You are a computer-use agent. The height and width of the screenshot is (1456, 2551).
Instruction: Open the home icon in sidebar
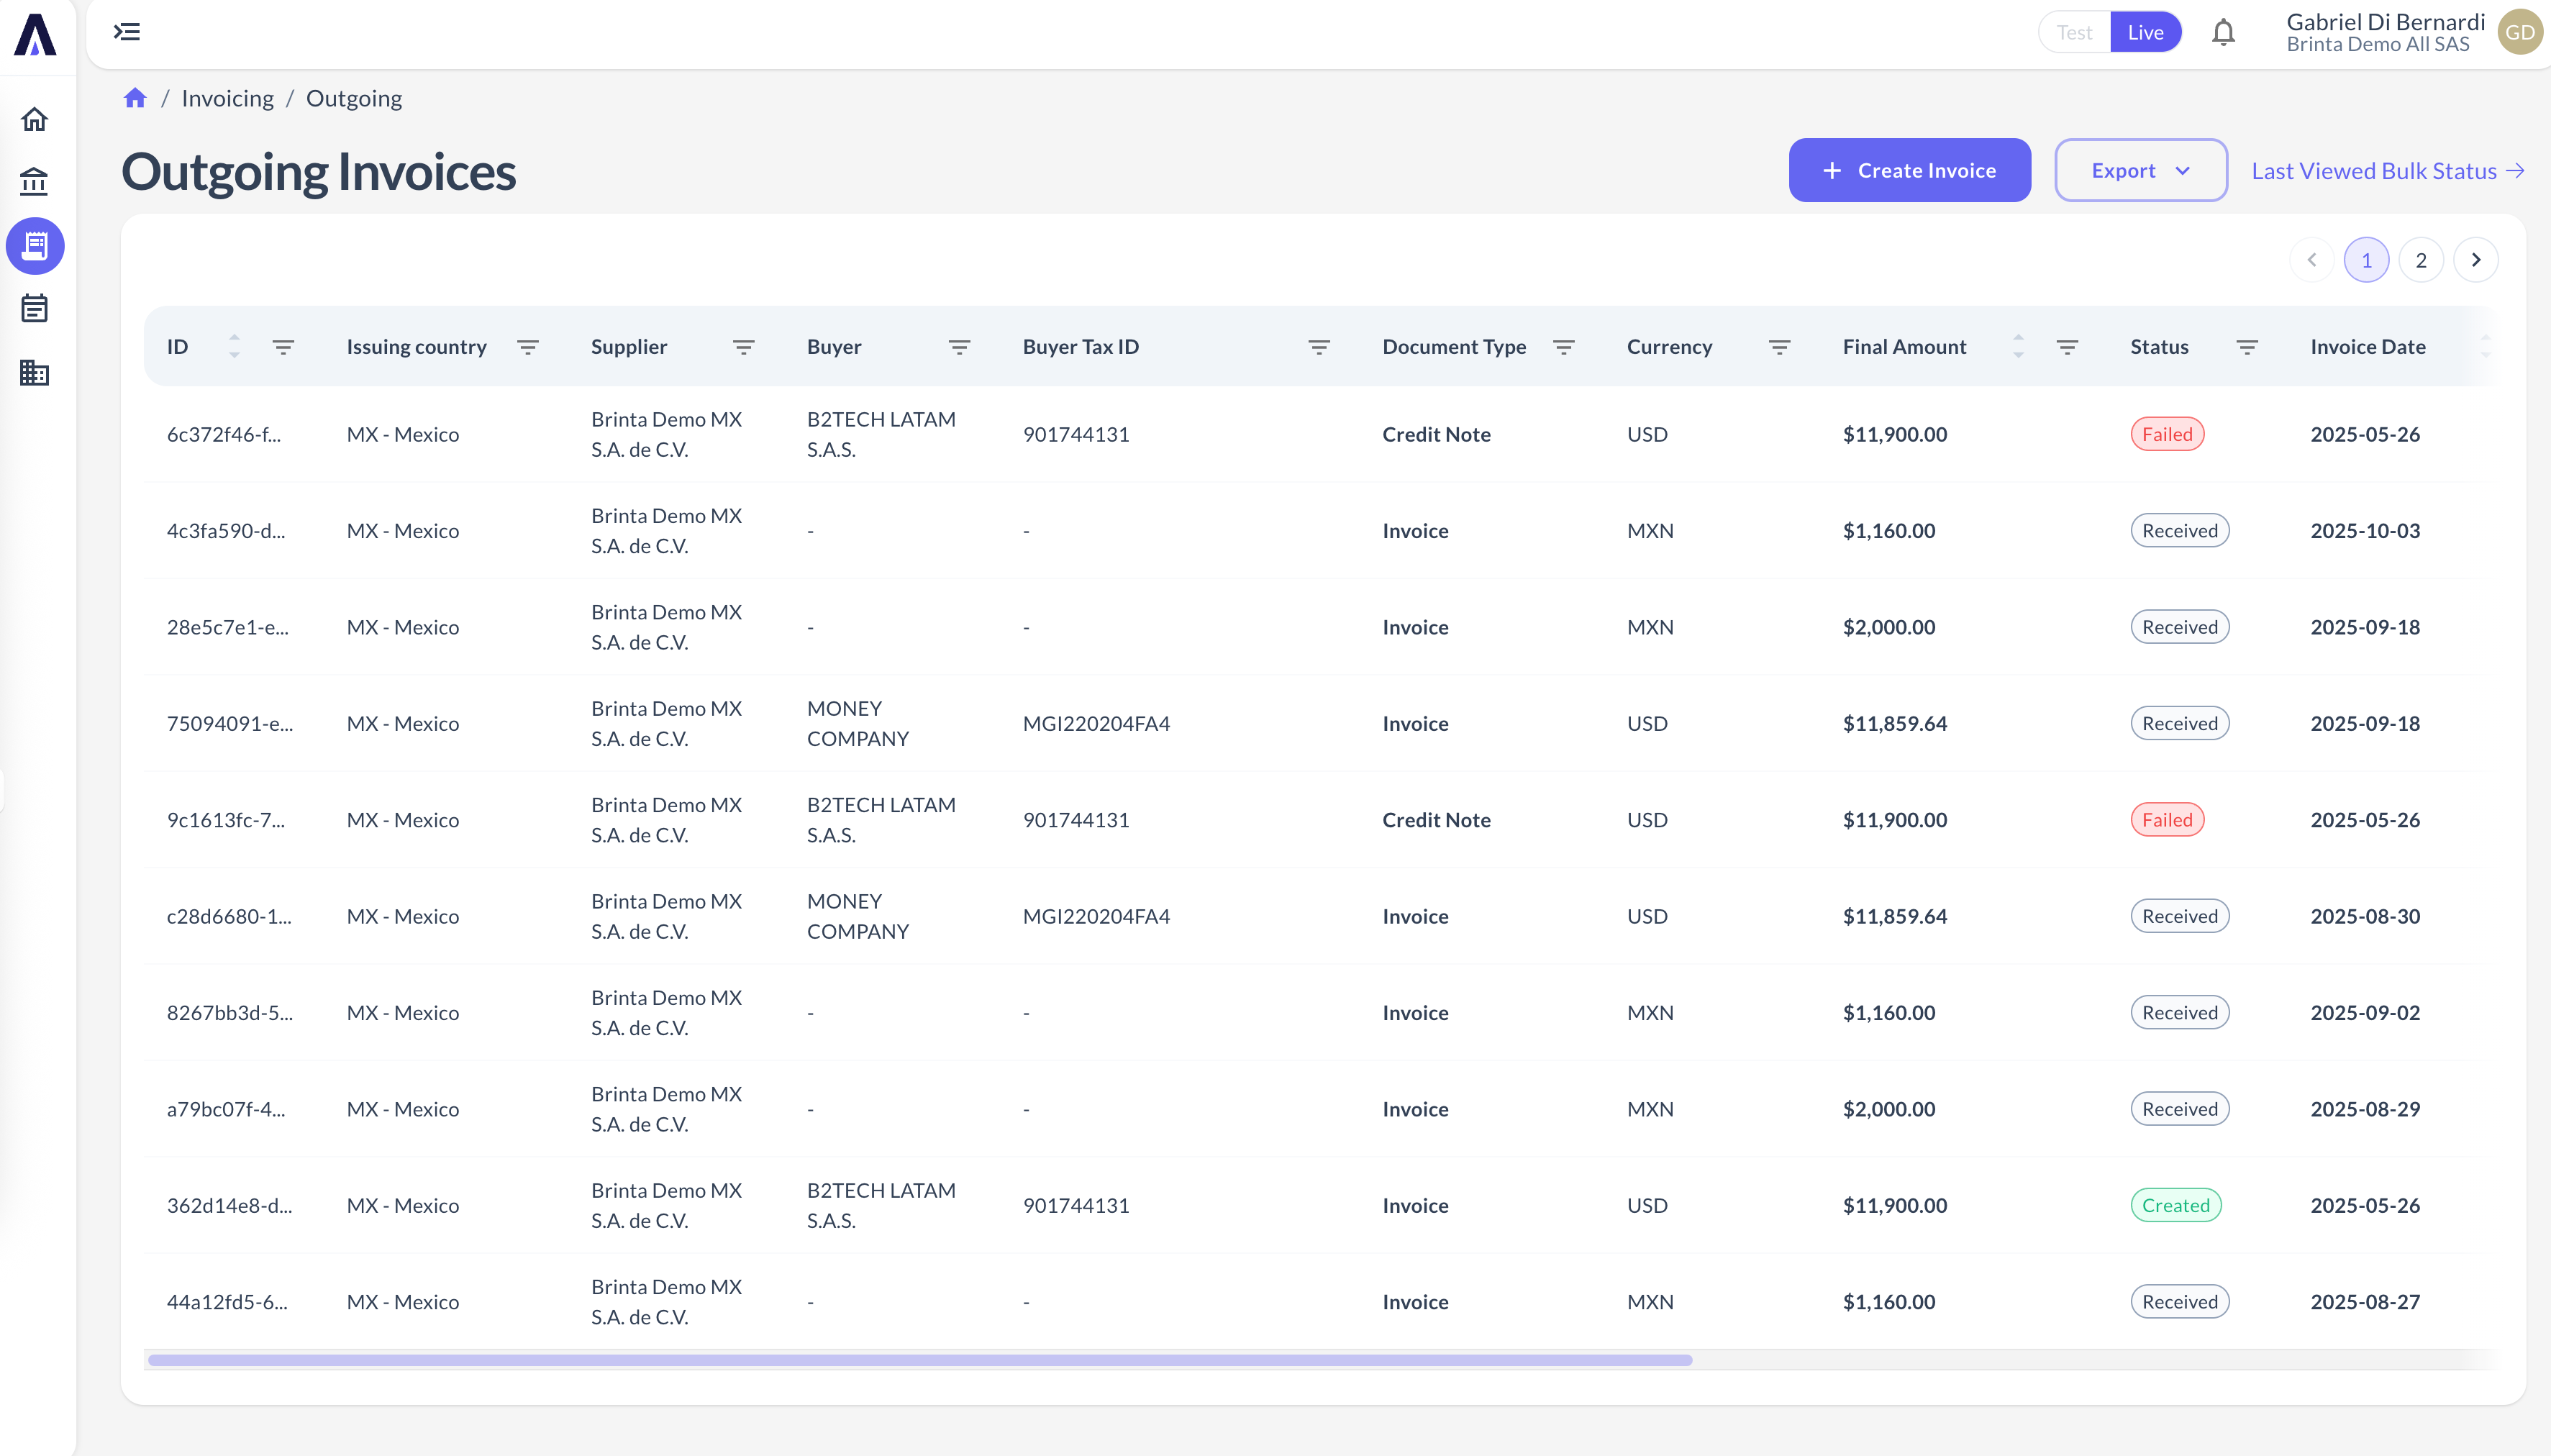[35, 119]
